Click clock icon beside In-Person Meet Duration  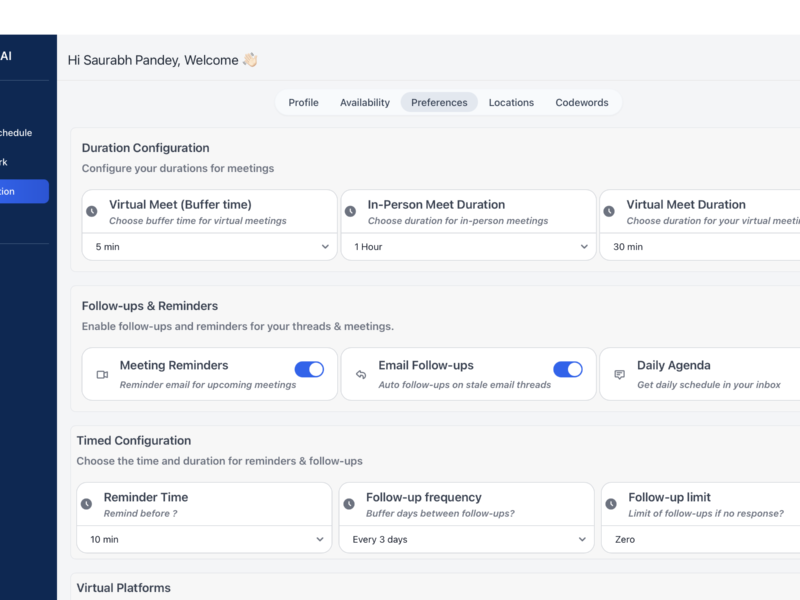350,212
